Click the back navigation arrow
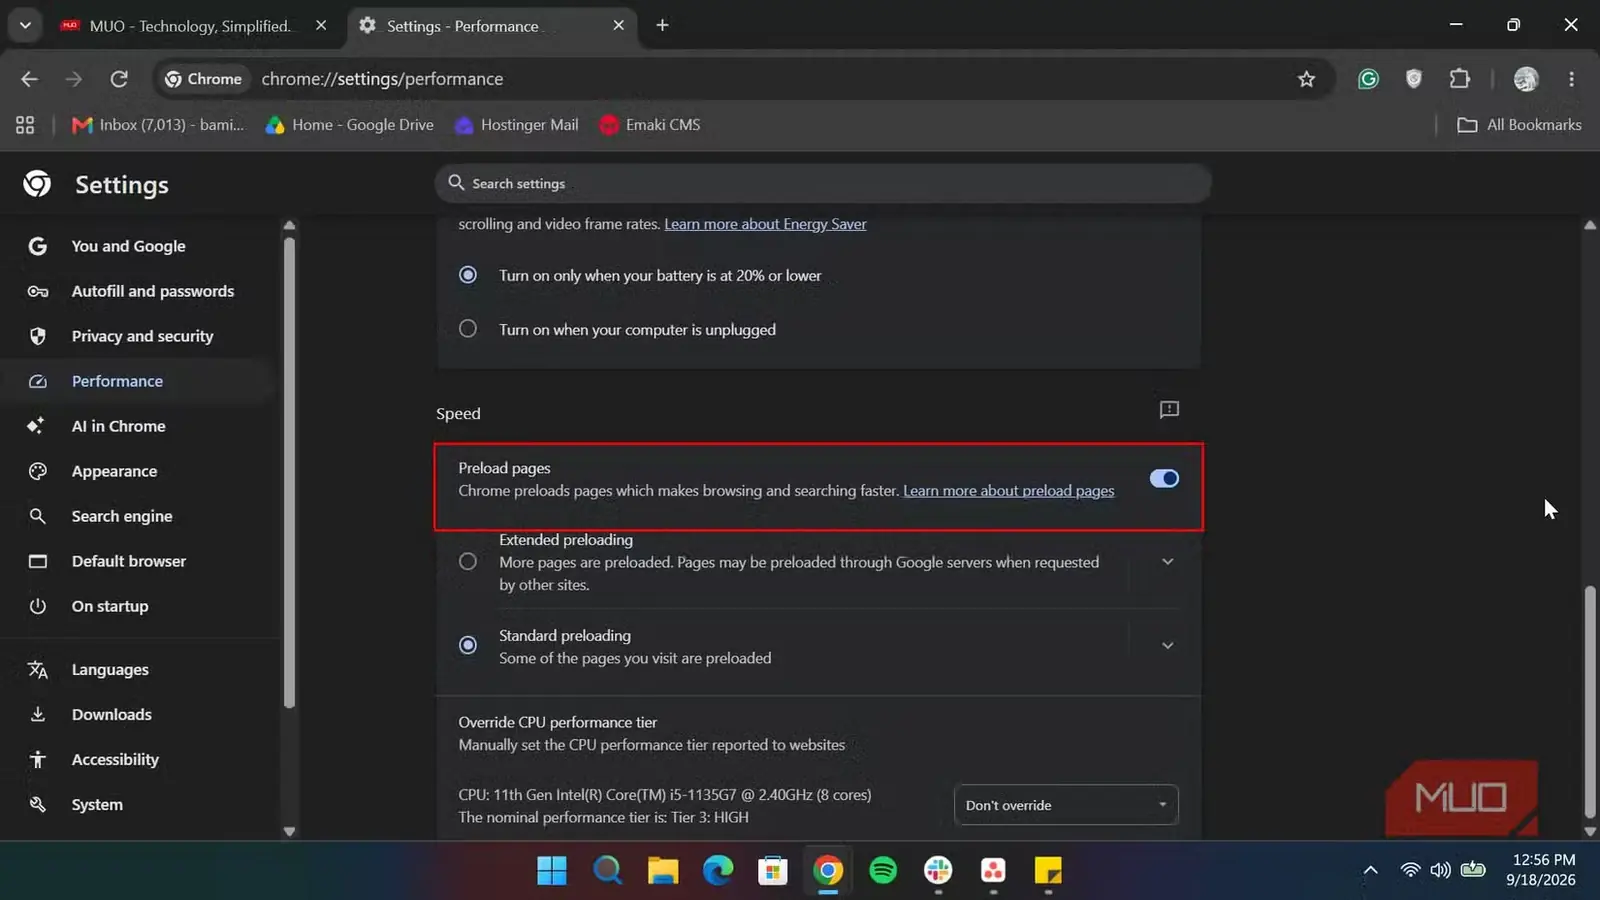Image resolution: width=1600 pixels, height=900 pixels. tap(29, 79)
